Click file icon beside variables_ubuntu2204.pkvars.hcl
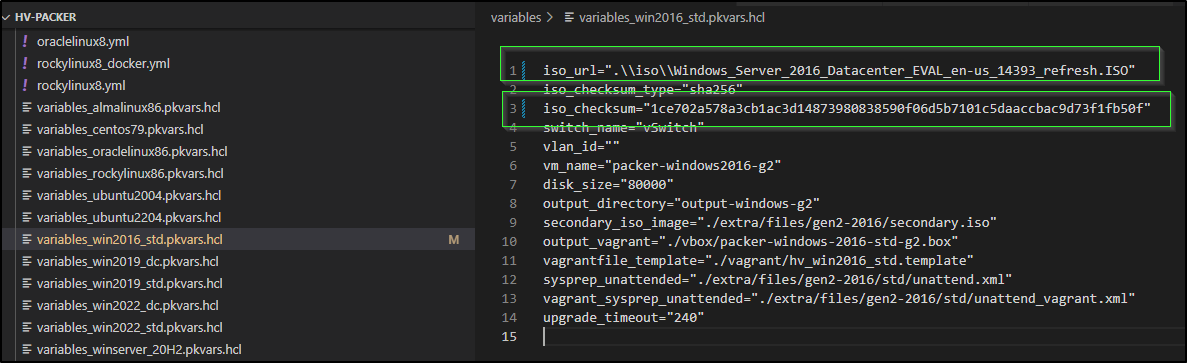This screenshot has width=1187, height=363. coord(27,218)
